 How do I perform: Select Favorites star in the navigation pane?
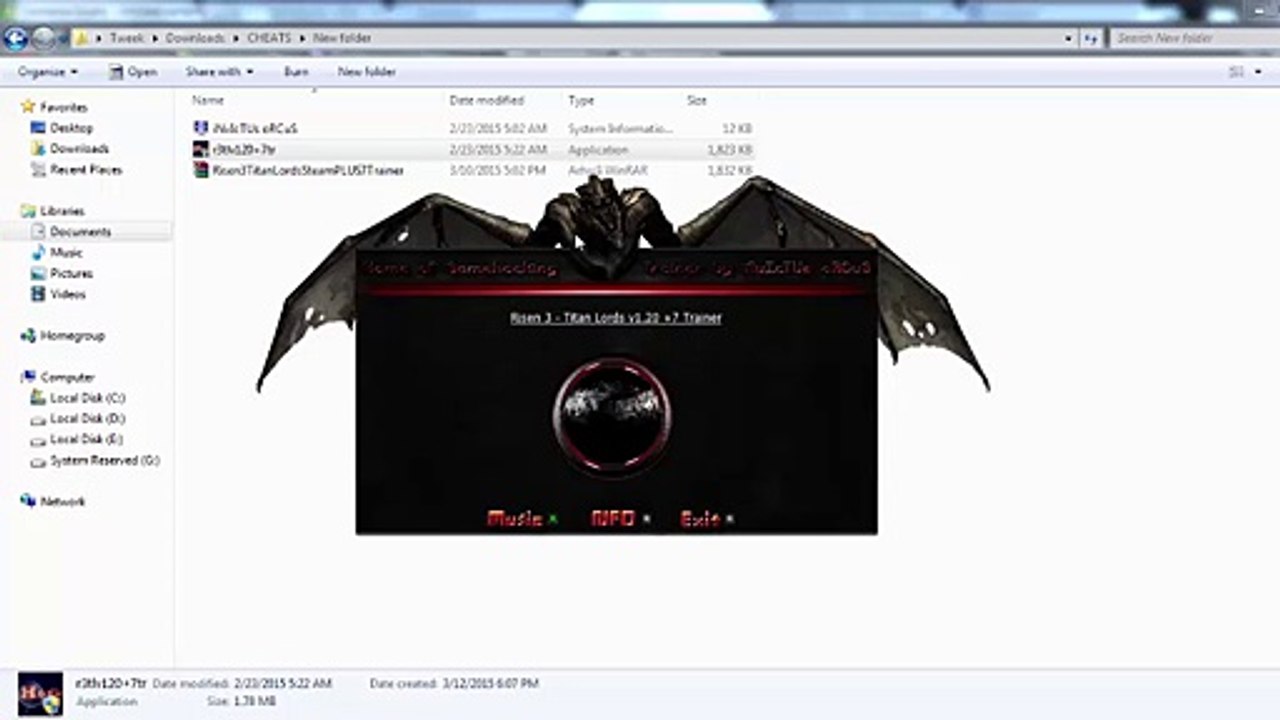click(29, 107)
